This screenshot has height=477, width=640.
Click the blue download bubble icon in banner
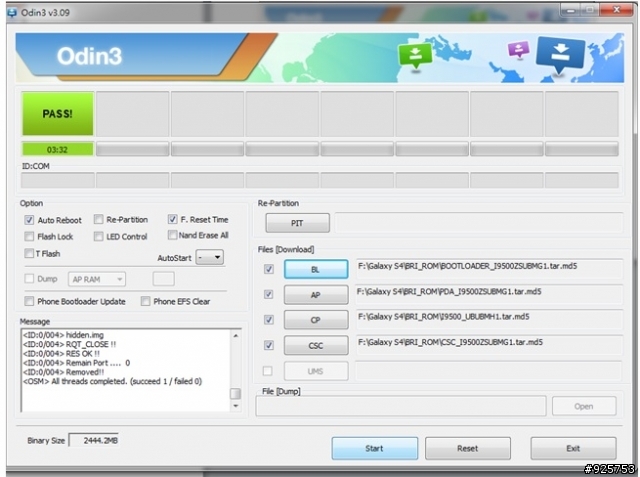tap(560, 55)
